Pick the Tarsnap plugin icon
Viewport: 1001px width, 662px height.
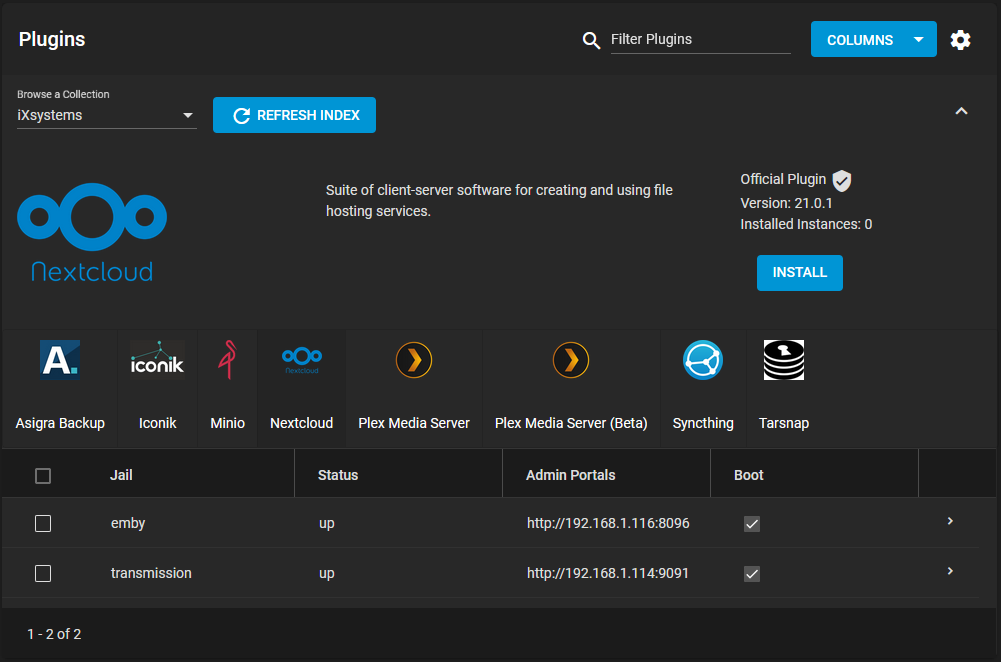[x=784, y=360]
